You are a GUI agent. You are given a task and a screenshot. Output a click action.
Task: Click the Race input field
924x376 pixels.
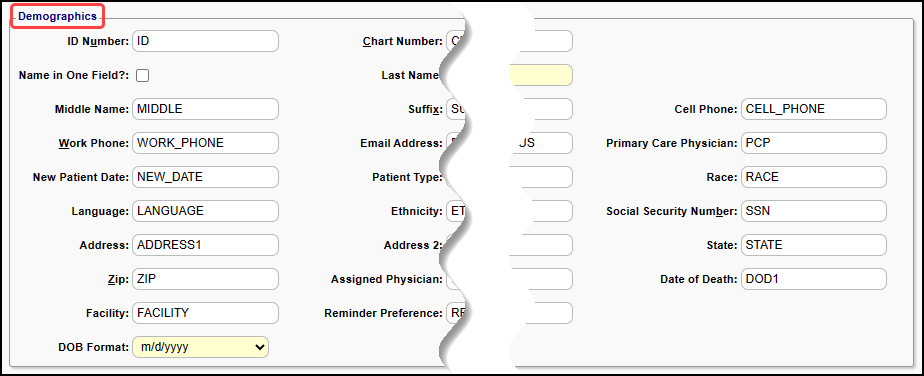(x=814, y=177)
